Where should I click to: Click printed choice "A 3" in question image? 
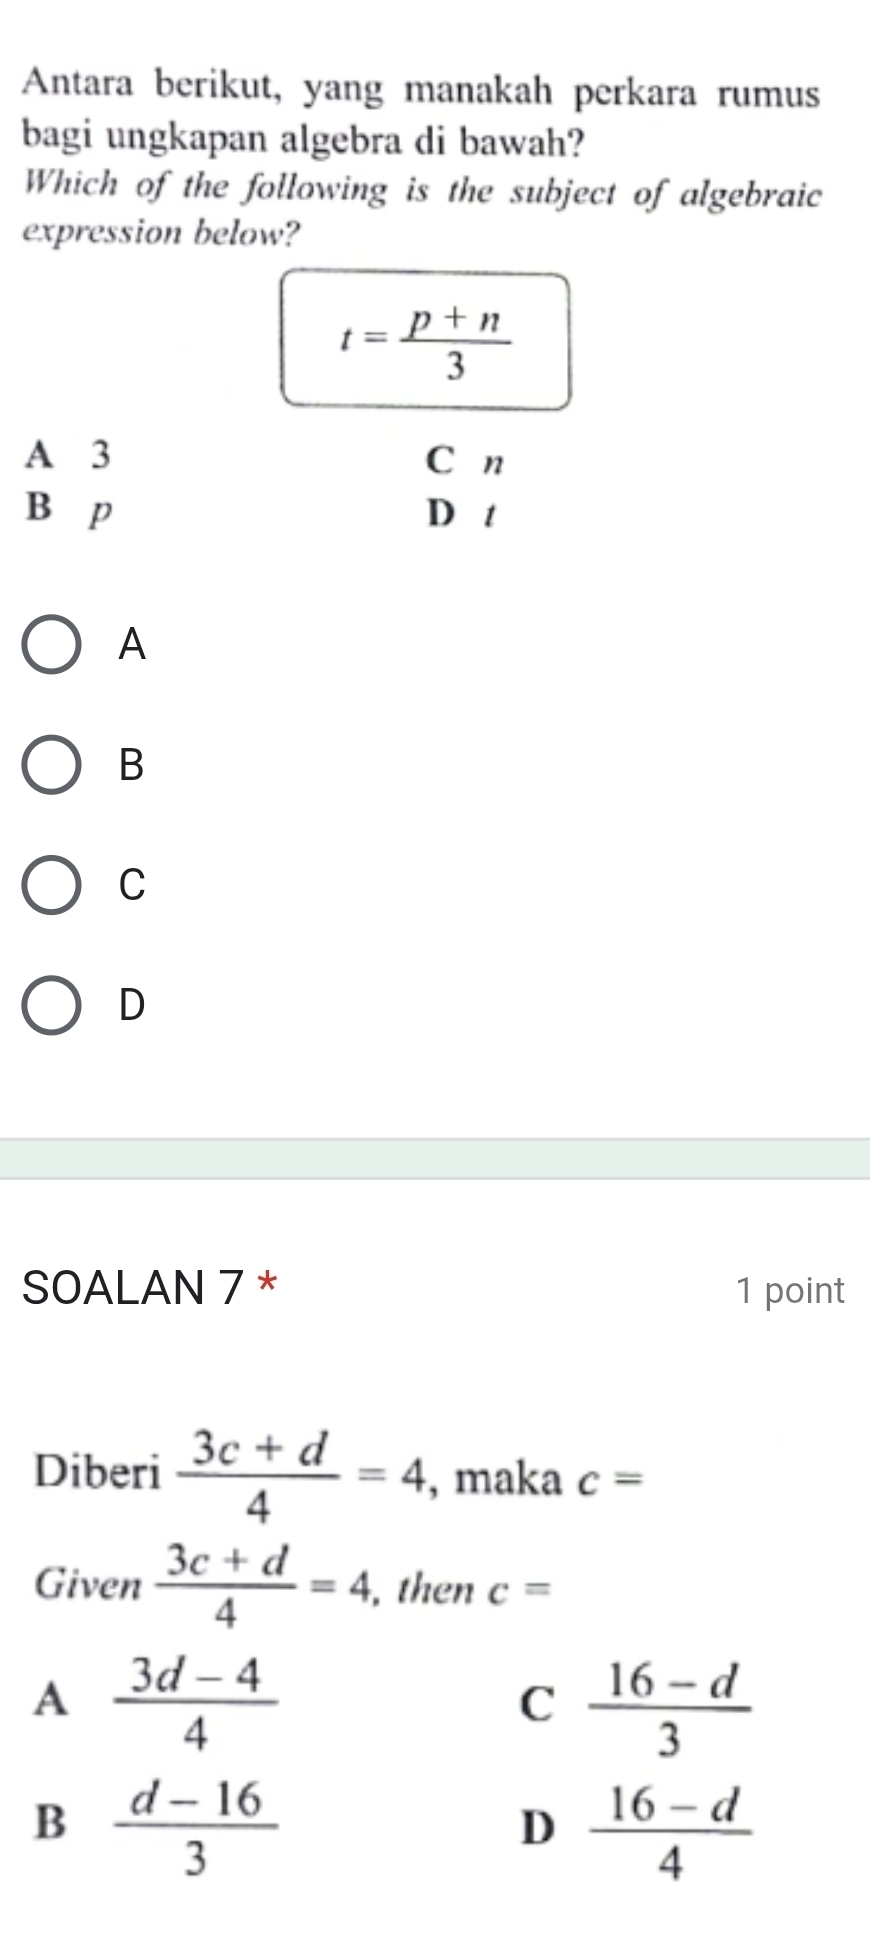(70, 456)
